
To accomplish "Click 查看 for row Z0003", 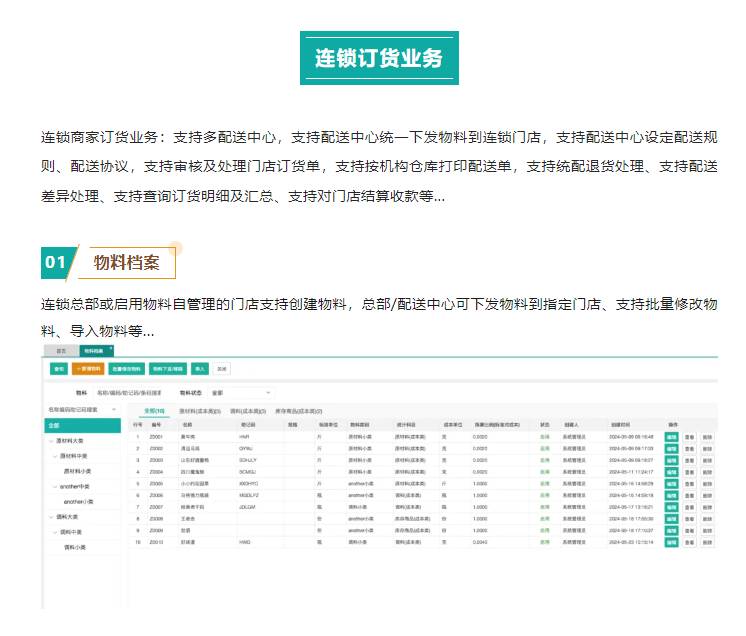I will pyautogui.click(x=689, y=460).
